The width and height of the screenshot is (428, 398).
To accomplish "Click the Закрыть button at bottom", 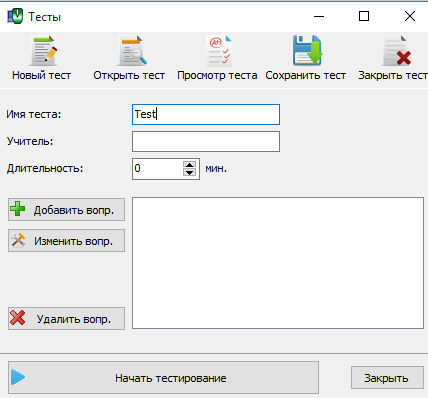I will 387,378.
